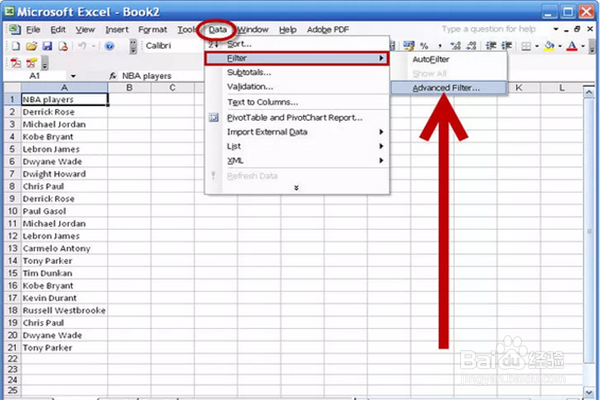
Task: Click the formula bar showing NBA players
Action: point(163,76)
